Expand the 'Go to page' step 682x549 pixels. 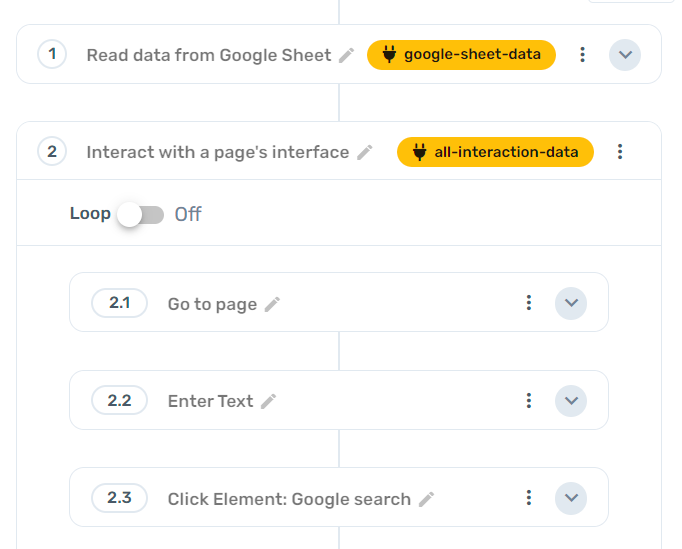pyautogui.click(x=571, y=303)
